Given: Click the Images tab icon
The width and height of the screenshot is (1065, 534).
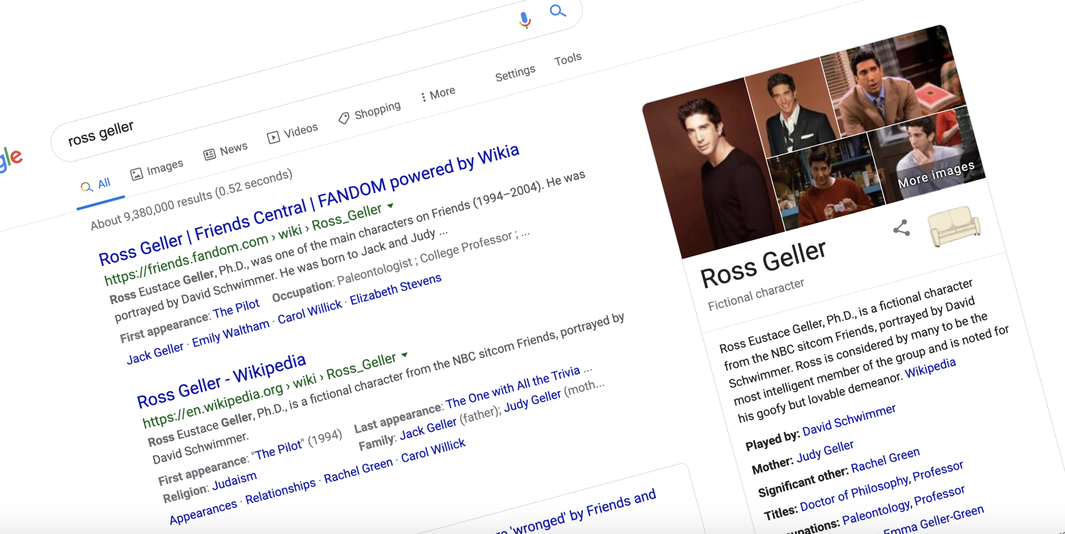Looking at the screenshot, I should click(x=137, y=174).
